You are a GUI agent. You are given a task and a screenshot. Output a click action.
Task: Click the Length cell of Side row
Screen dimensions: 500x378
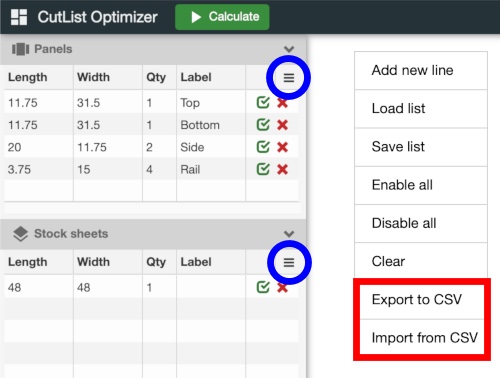[x=39, y=147]
